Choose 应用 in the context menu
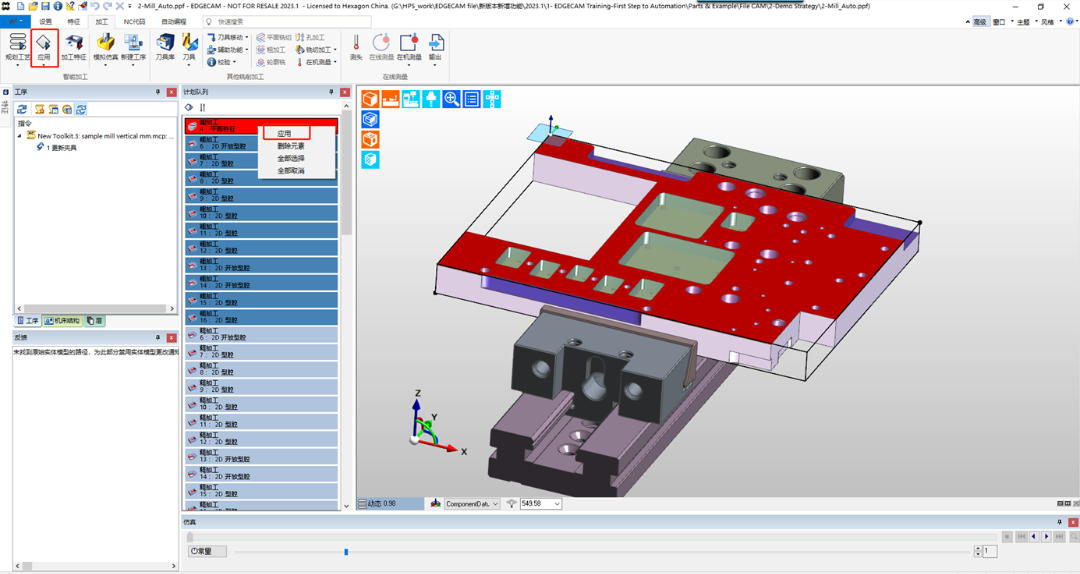 tap(284, 134)
